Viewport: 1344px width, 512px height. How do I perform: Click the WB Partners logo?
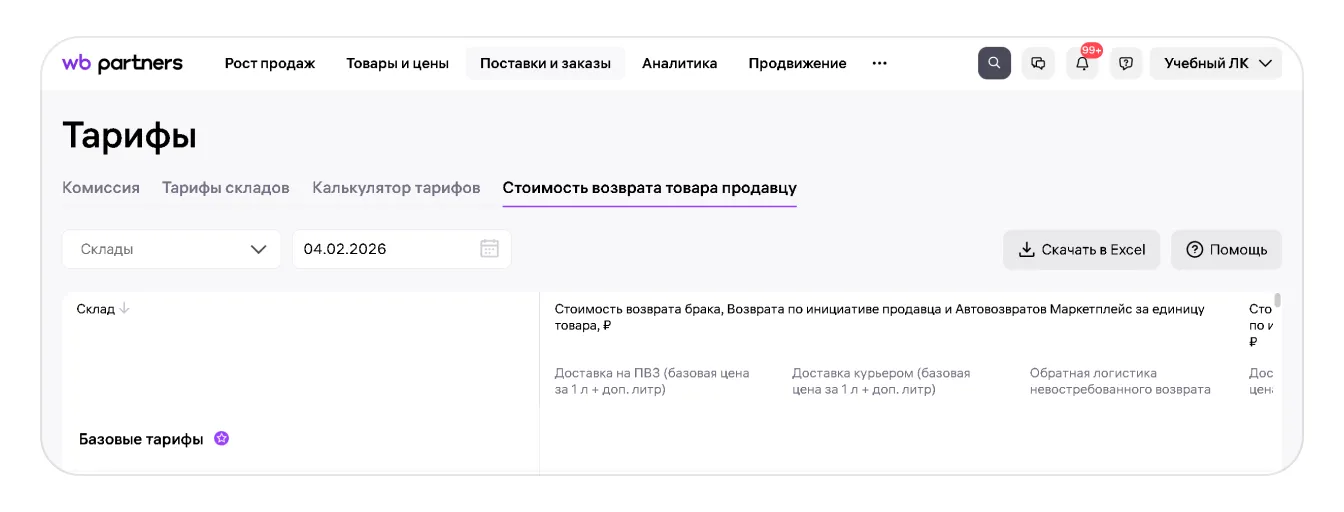(x=122, y=63)
